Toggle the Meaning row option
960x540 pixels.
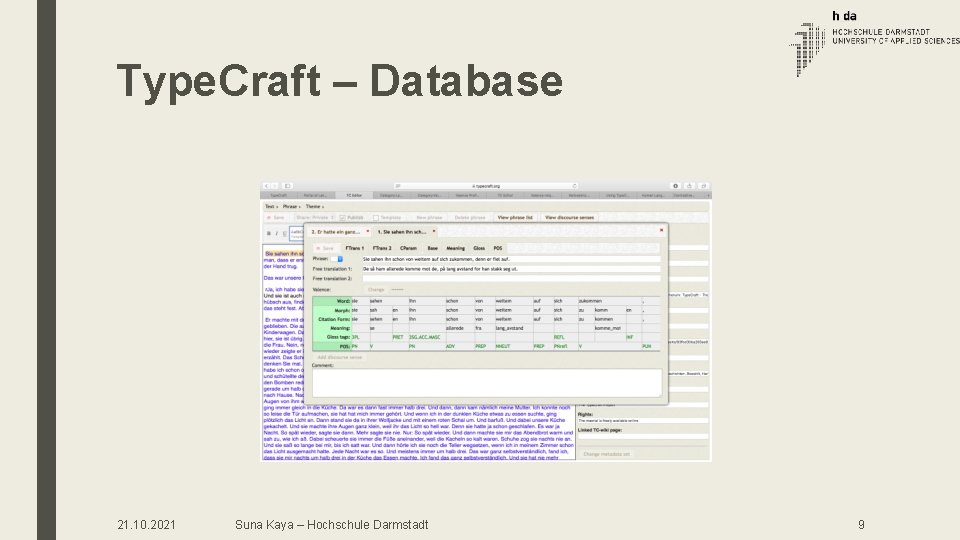pos(456,248)
